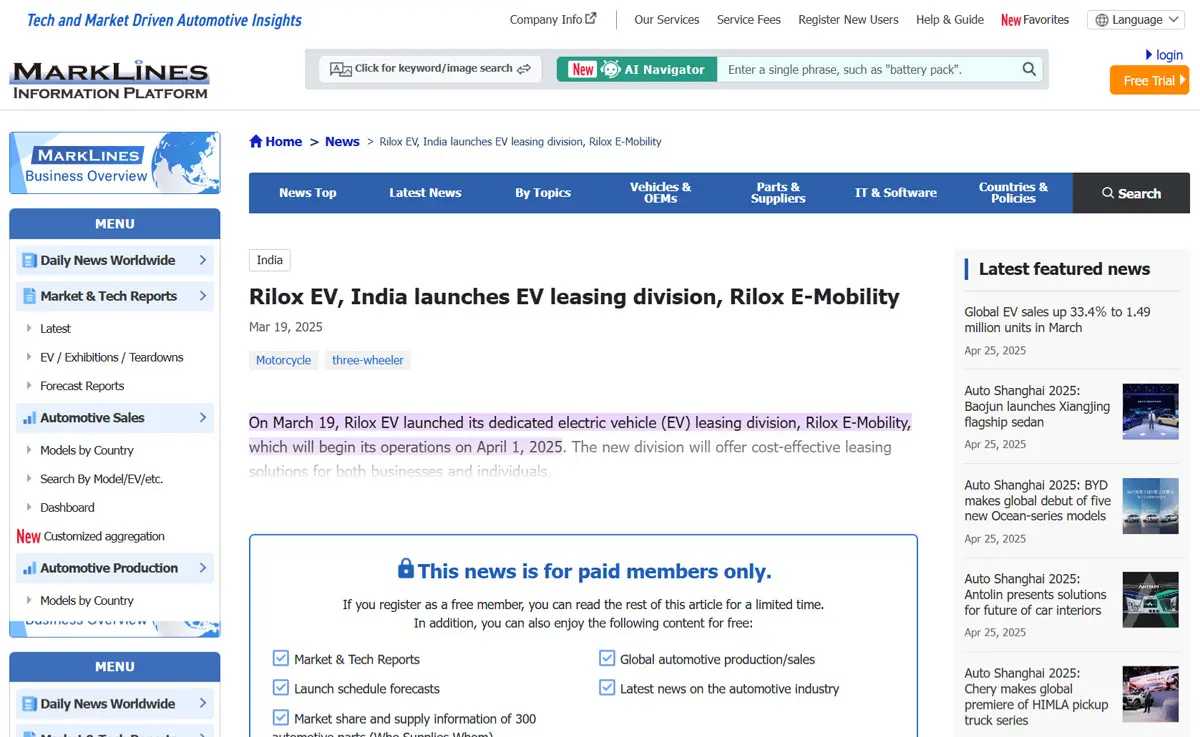The image size is (1200, 737).
Task: Click the Home house icon in breadcrumb
Action: 256,141
